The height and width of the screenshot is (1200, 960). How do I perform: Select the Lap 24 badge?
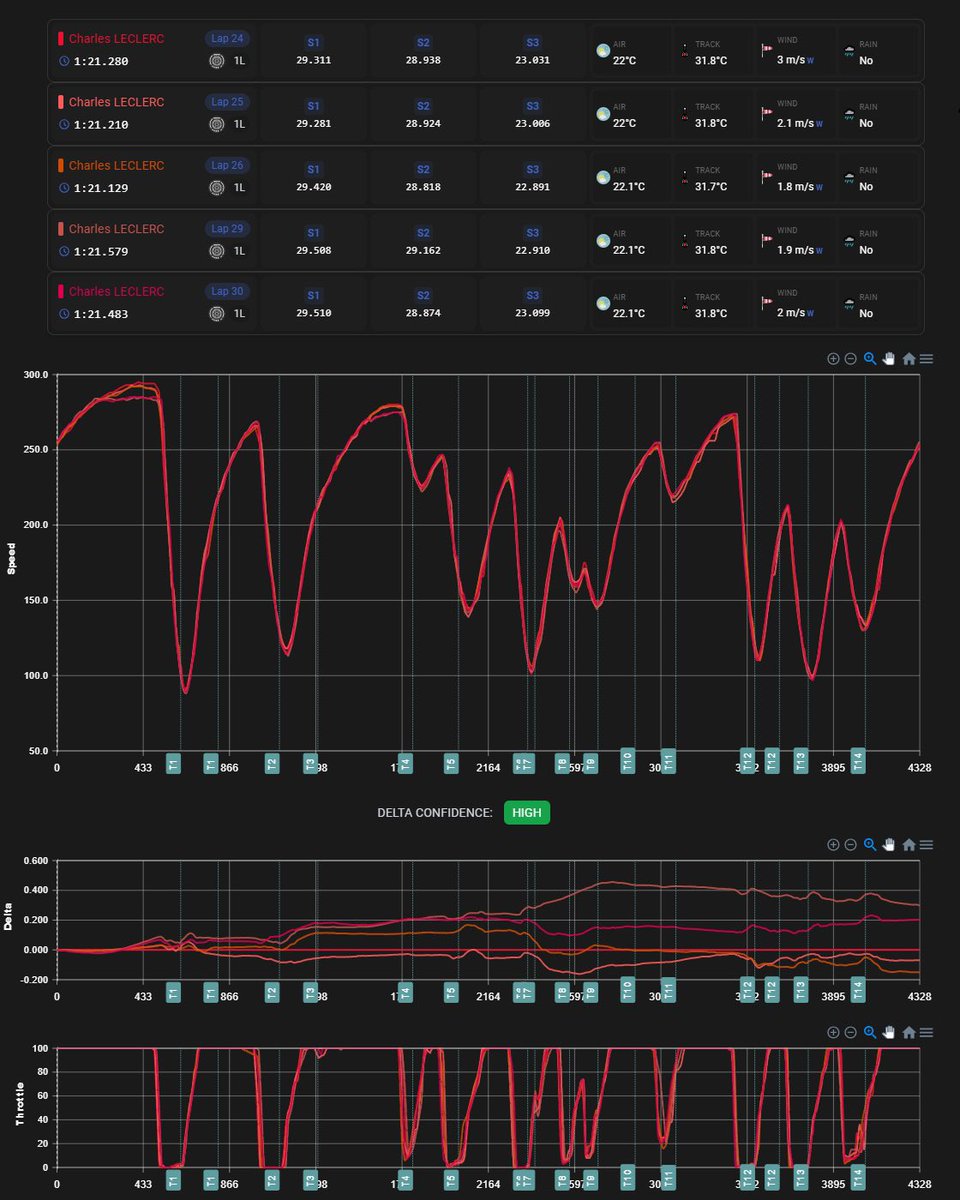pyautogui.click(x=227, y=39)
